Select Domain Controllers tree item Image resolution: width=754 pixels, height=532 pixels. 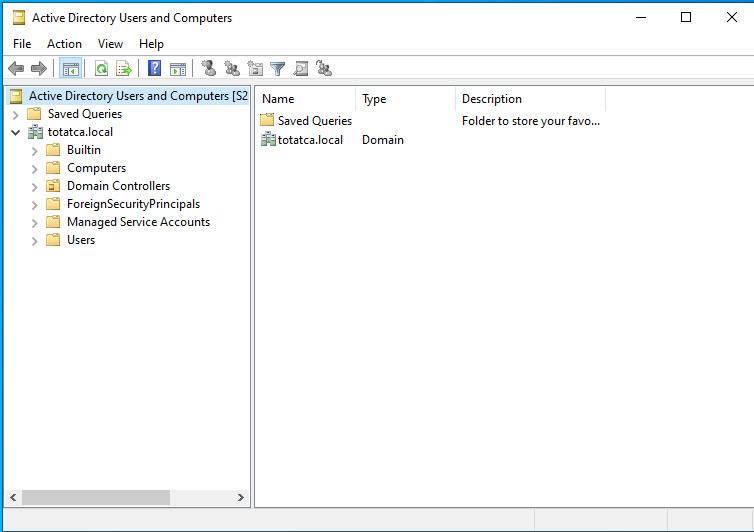tap(118, 186)
